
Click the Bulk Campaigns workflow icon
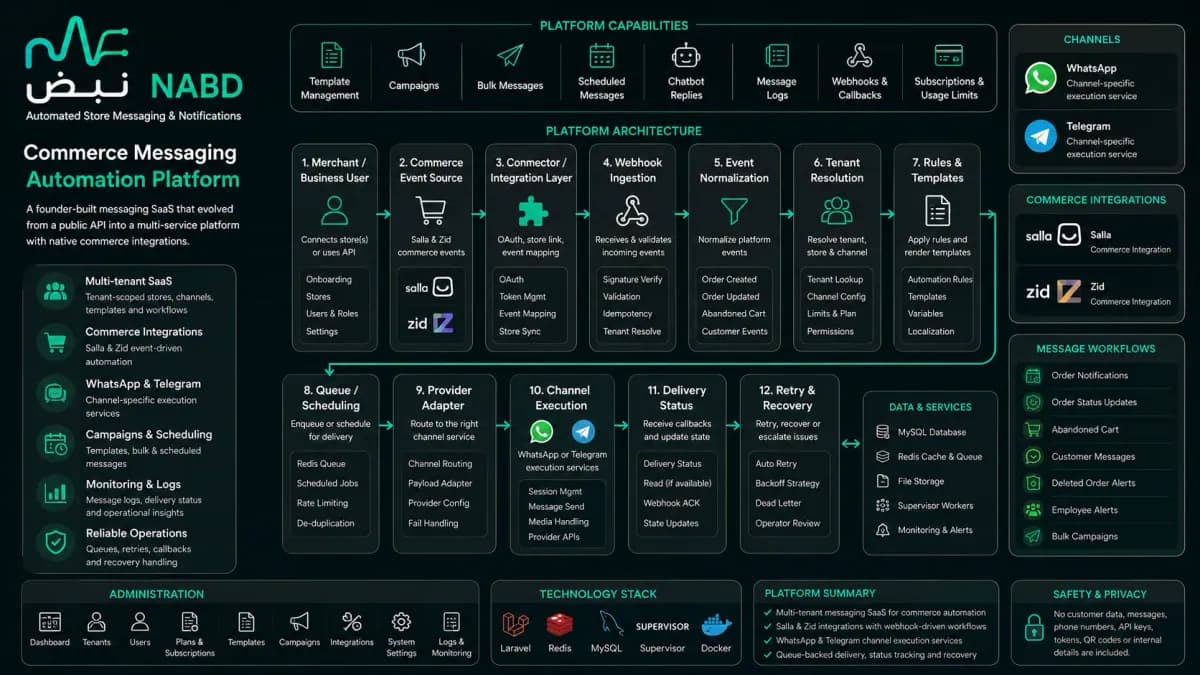(x=1033, y=537)
